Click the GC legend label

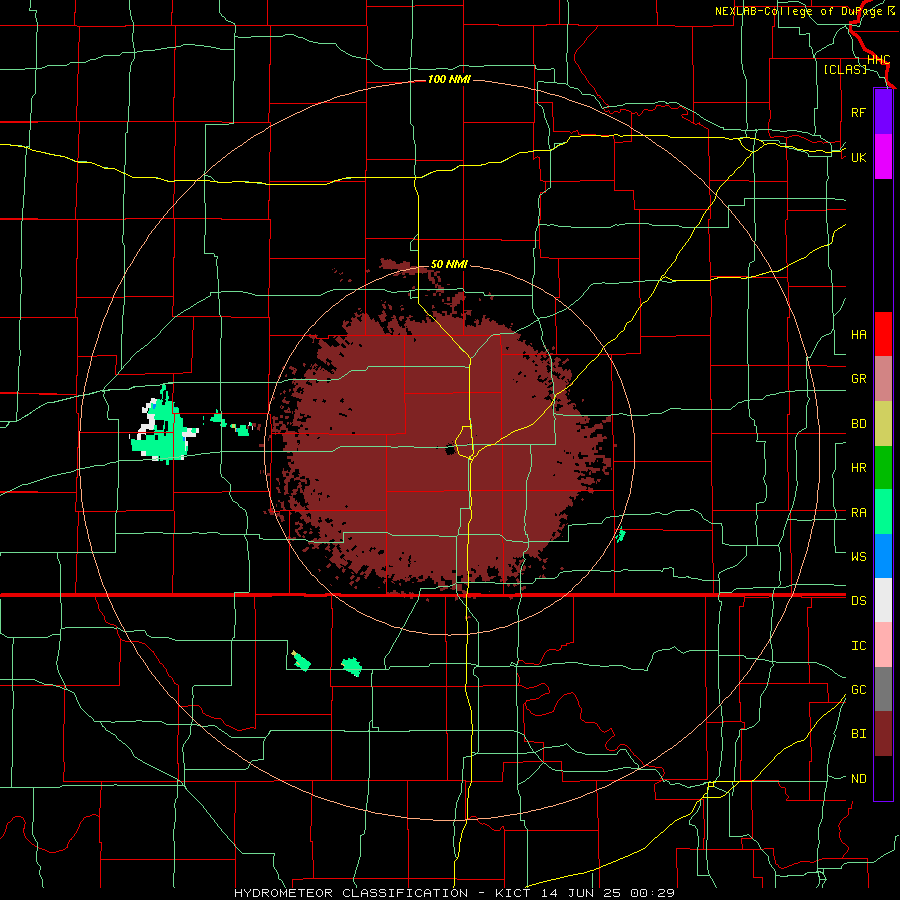[x=858, y=690]
